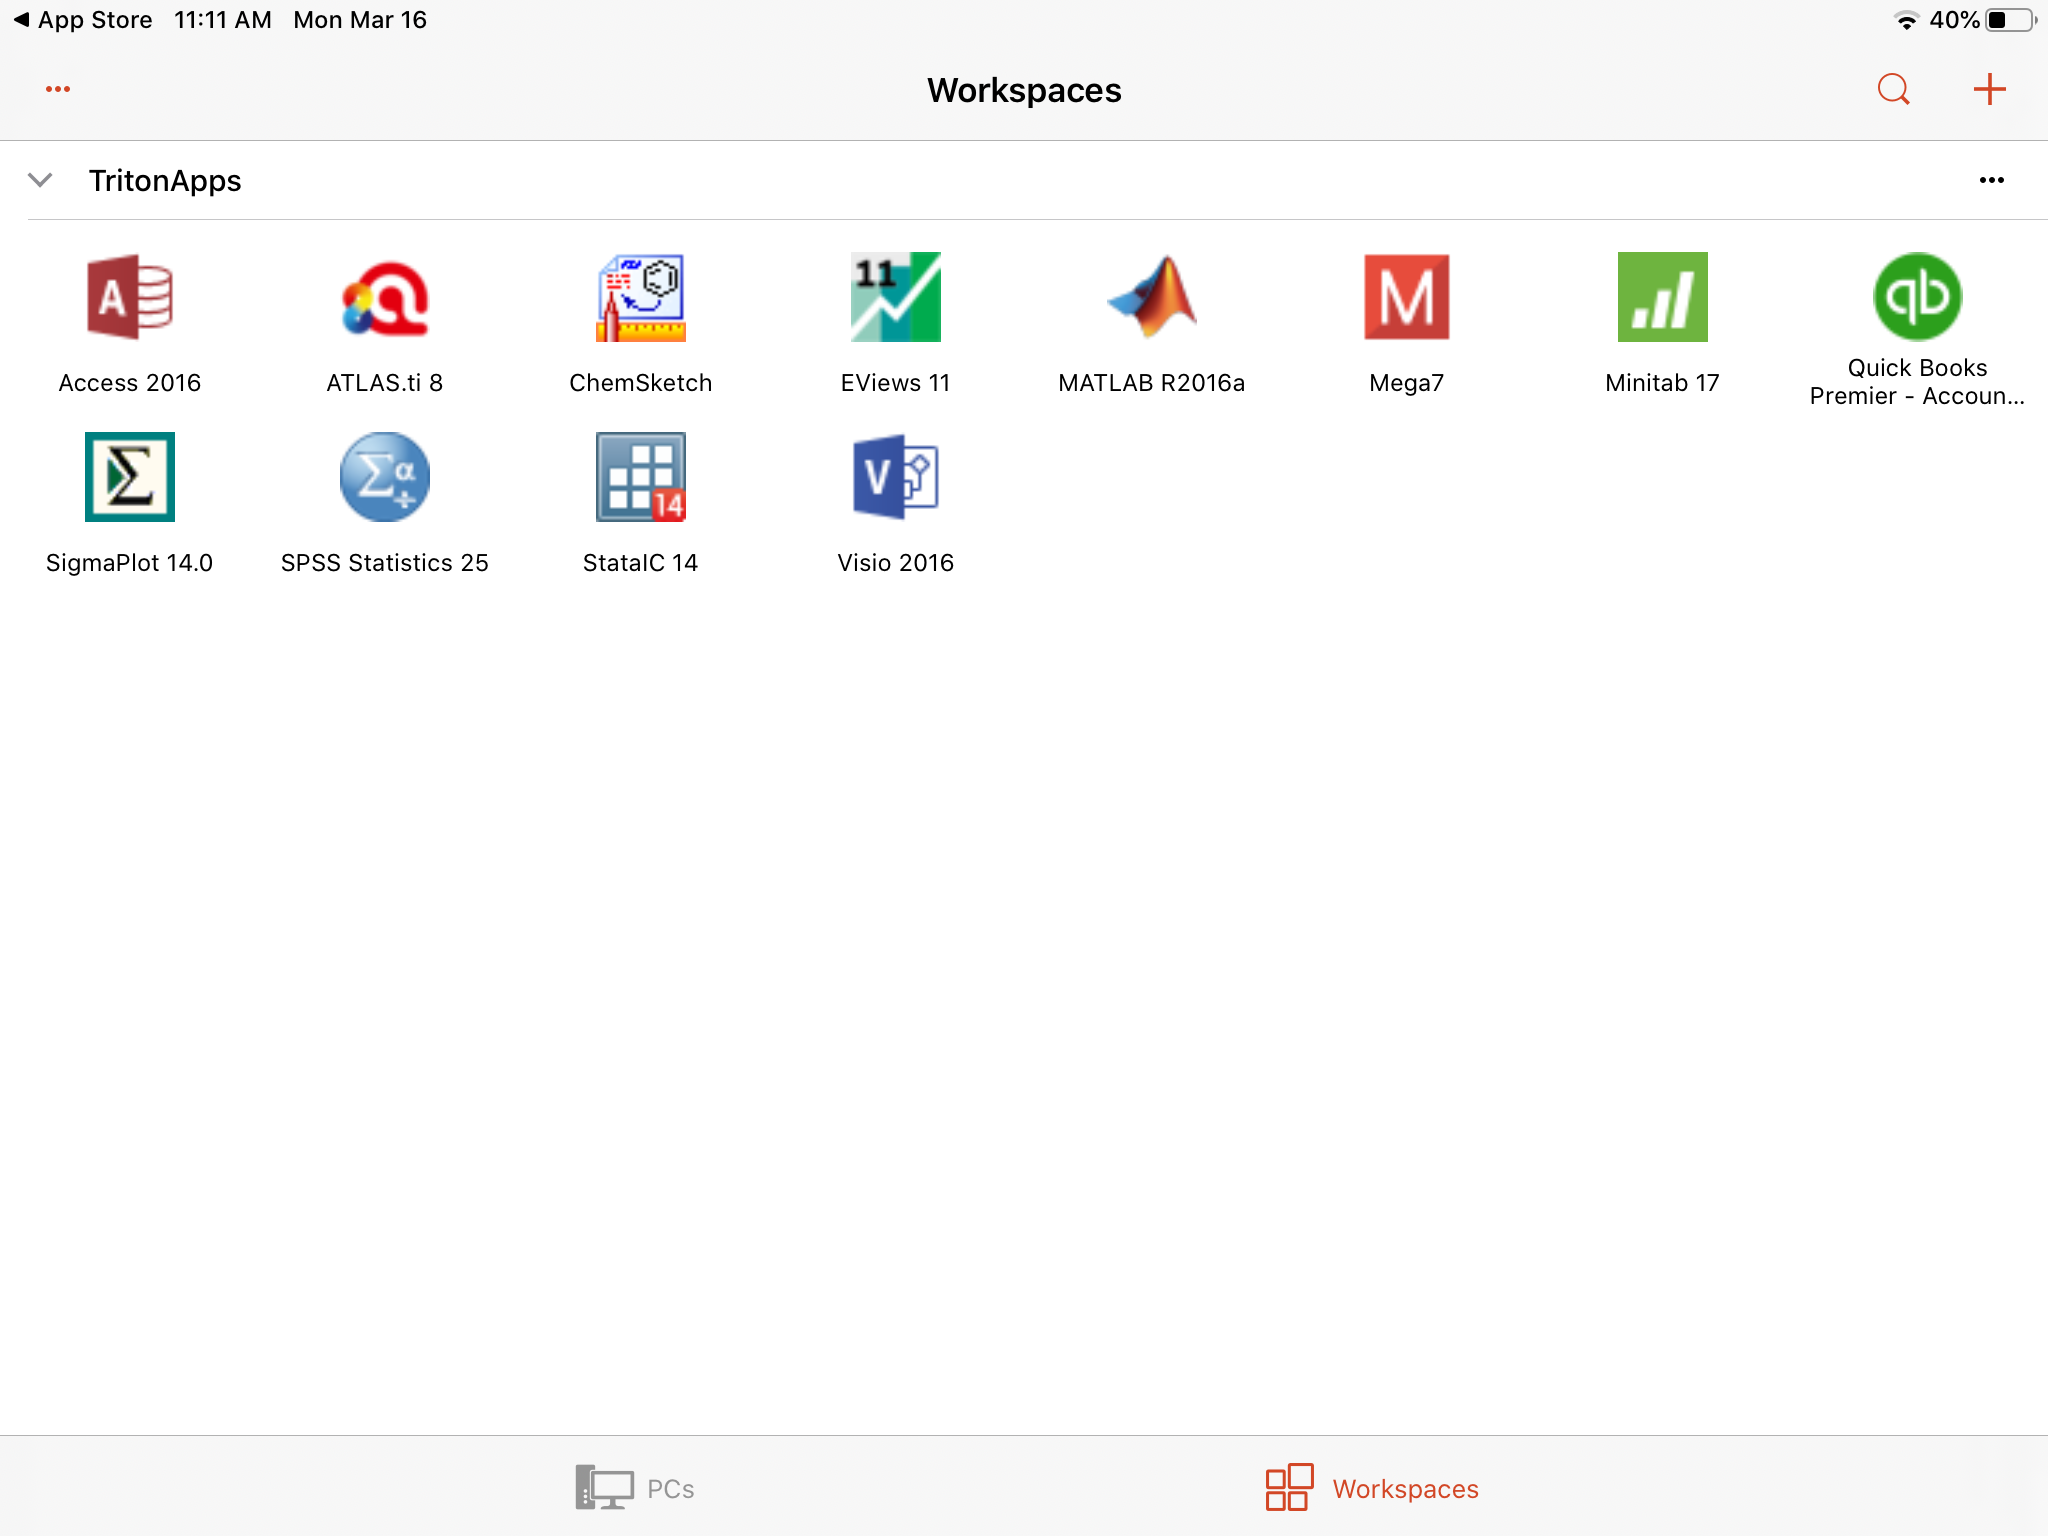Open Quick Books Premier app
This screenshot has height=1536, width=2048.
tap(1917, 298)
